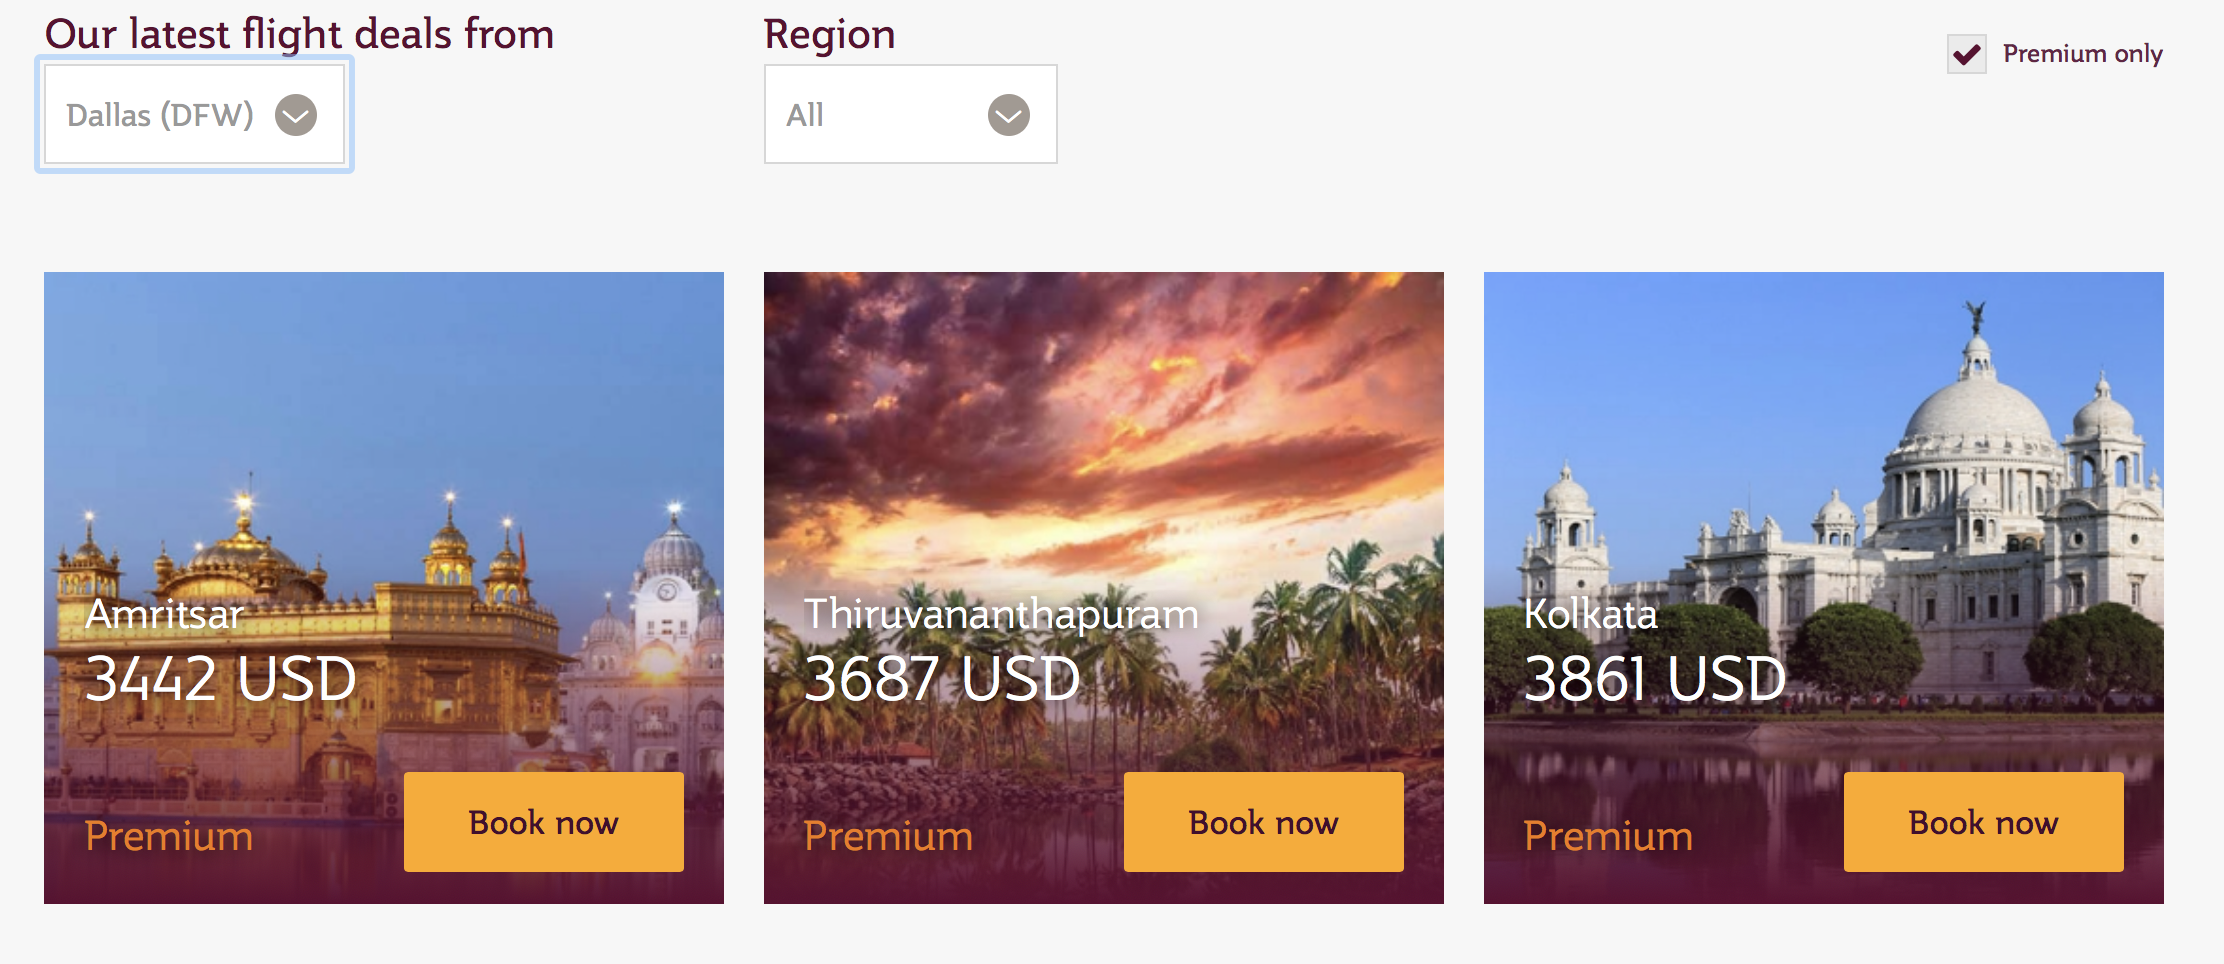Click the Region dropdown chevron icon

tap(1009, 115)
